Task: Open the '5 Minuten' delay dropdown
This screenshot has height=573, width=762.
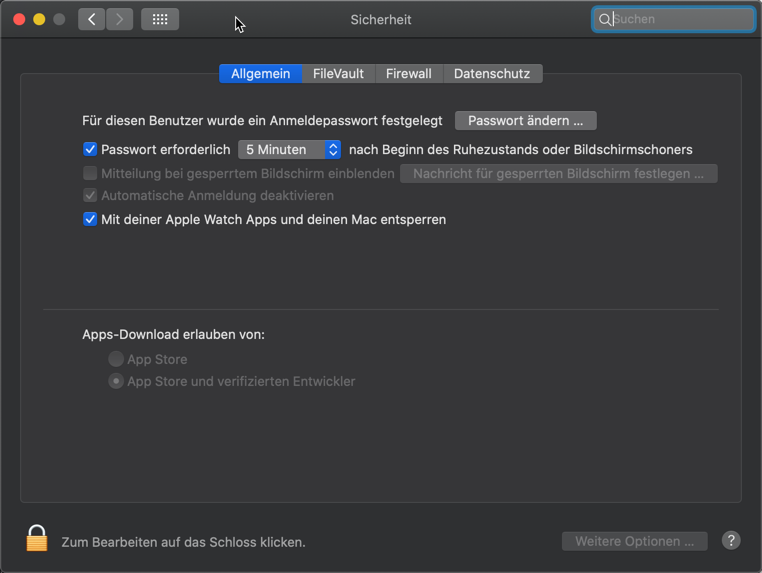Action: tap(290, 149)
